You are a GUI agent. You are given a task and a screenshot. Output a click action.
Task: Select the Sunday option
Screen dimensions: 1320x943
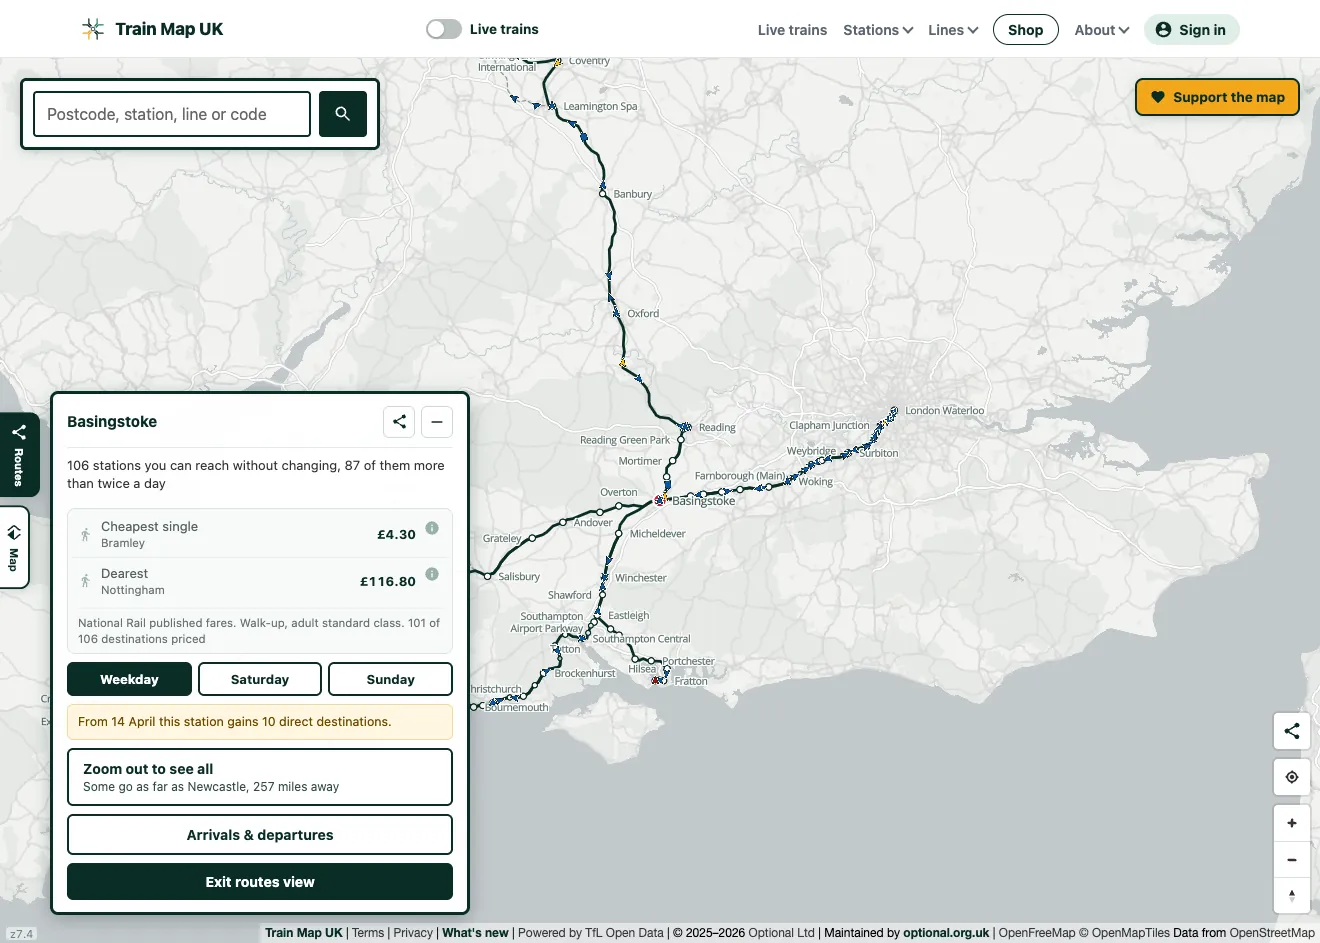click(390, 679)
